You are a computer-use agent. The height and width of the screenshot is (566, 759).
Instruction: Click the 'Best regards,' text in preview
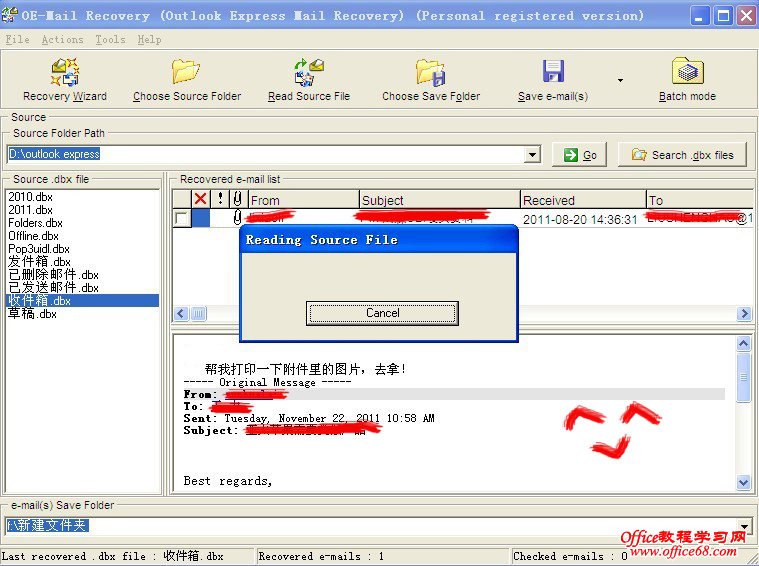(x=228, y=481)
